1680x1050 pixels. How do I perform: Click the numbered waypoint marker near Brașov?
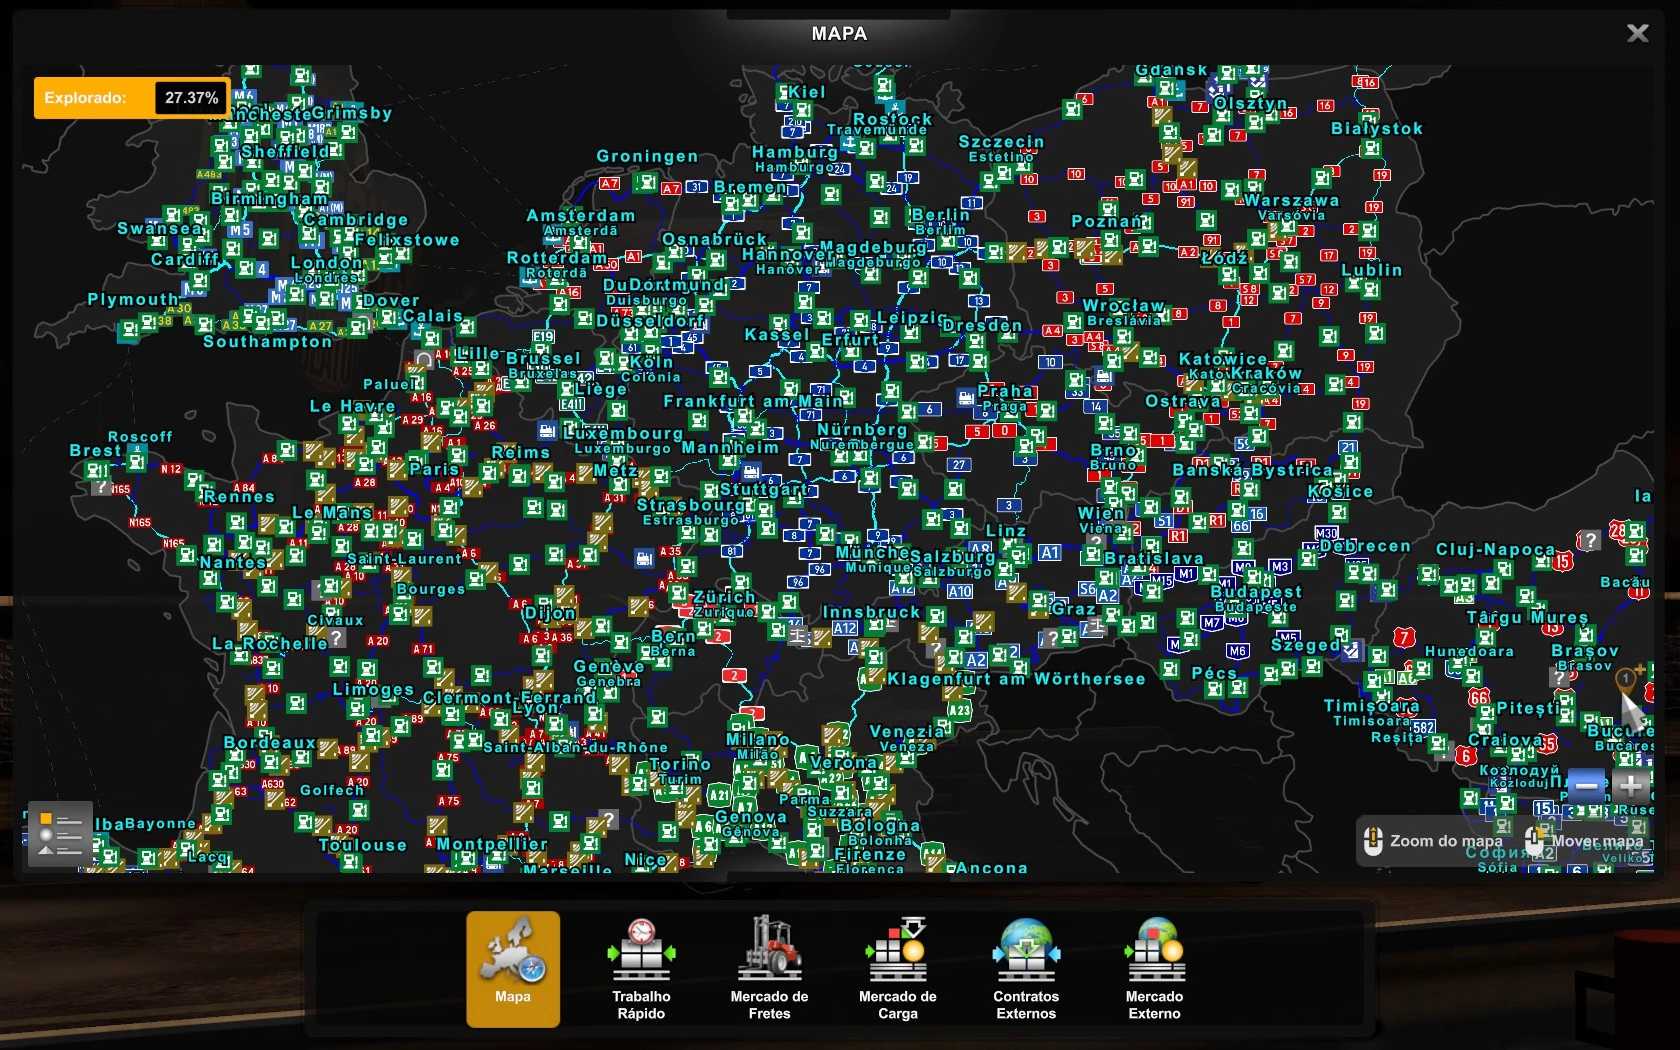pos(1626,680)
